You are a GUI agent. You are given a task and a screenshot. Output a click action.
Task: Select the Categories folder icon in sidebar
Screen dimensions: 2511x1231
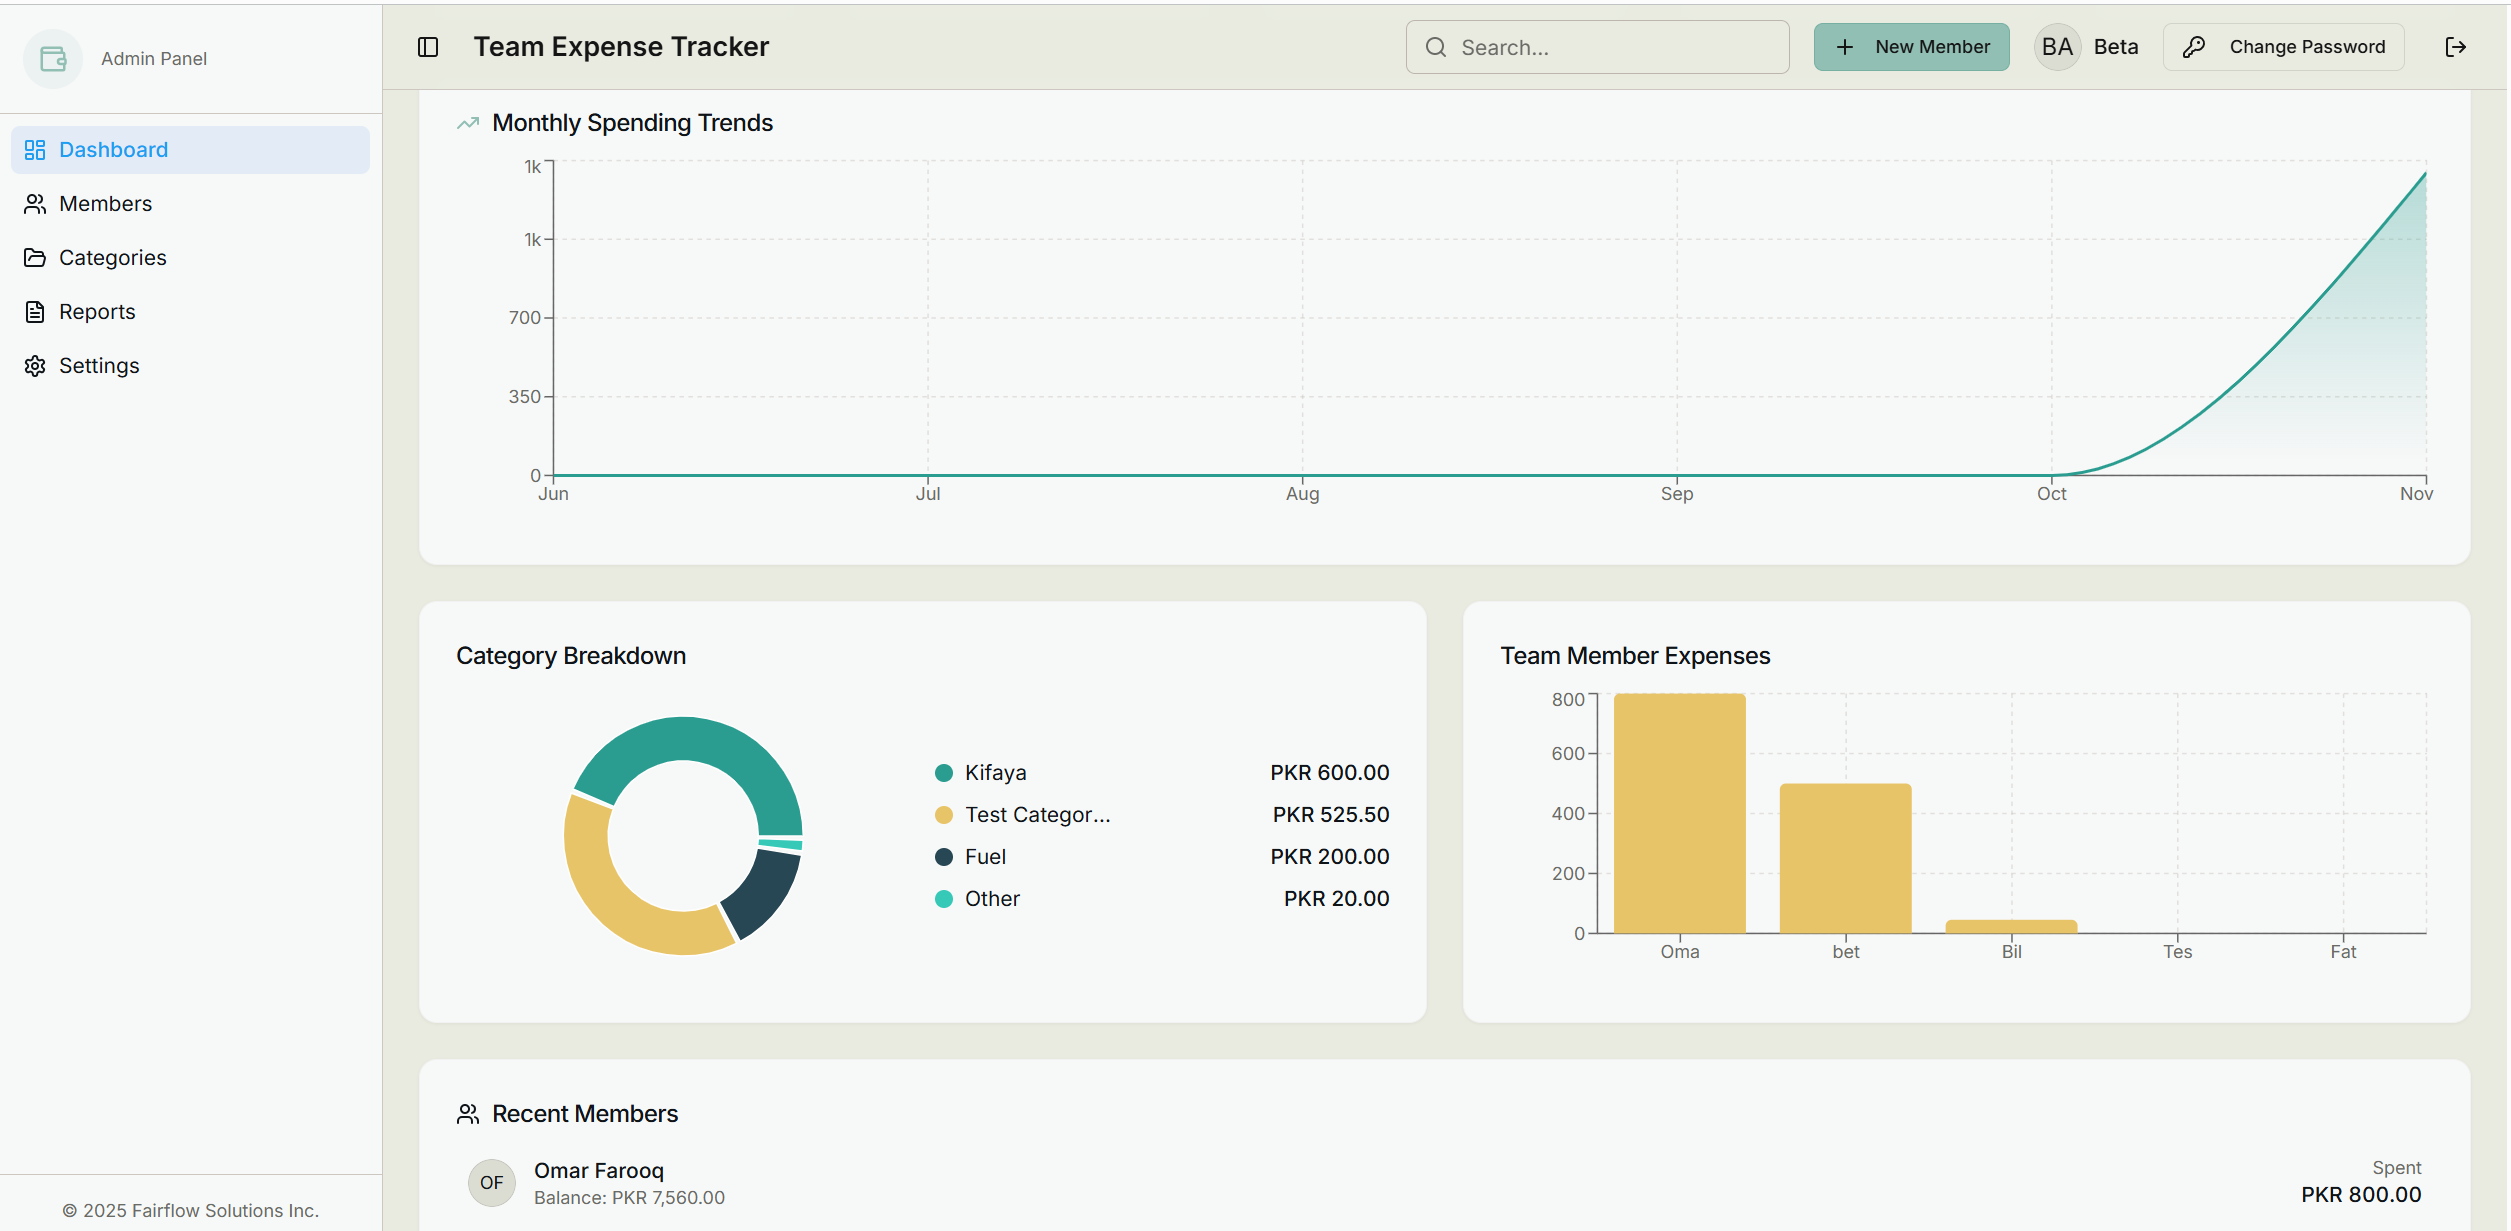pos(36,257)
